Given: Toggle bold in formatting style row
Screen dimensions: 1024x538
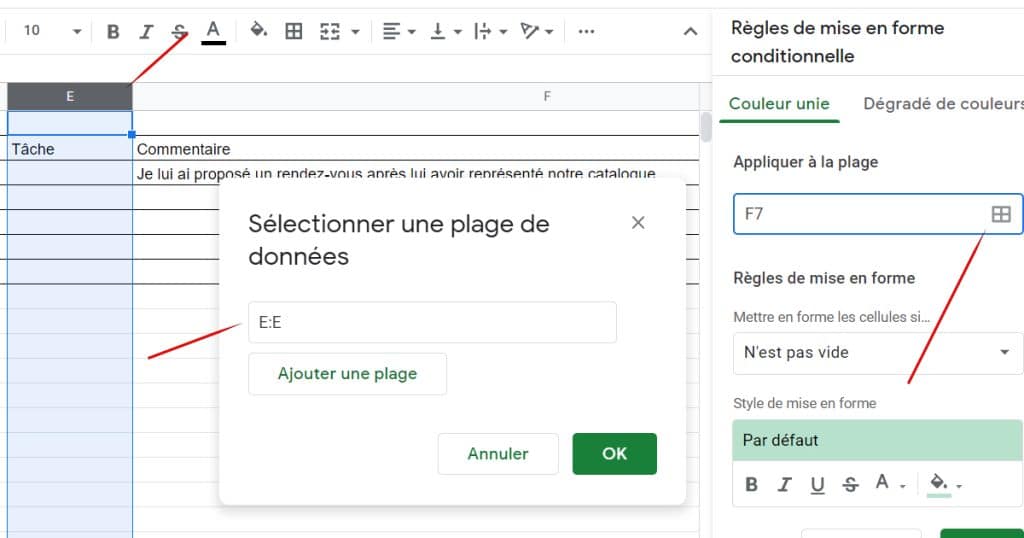Looking at the screenshot, I should [752, 484].
